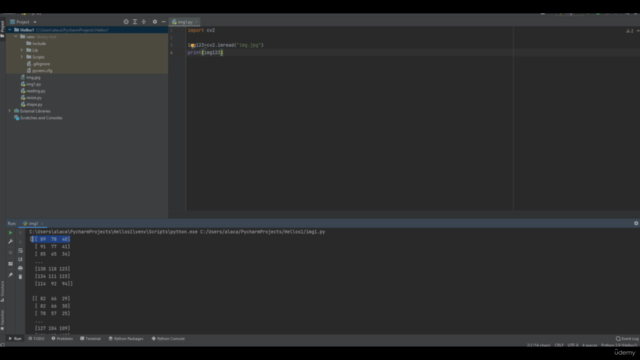The height and width of the screenshot is (360, 640).
Task: Click the Restore Layout icon in Run panel
Action: pos(11,264)
